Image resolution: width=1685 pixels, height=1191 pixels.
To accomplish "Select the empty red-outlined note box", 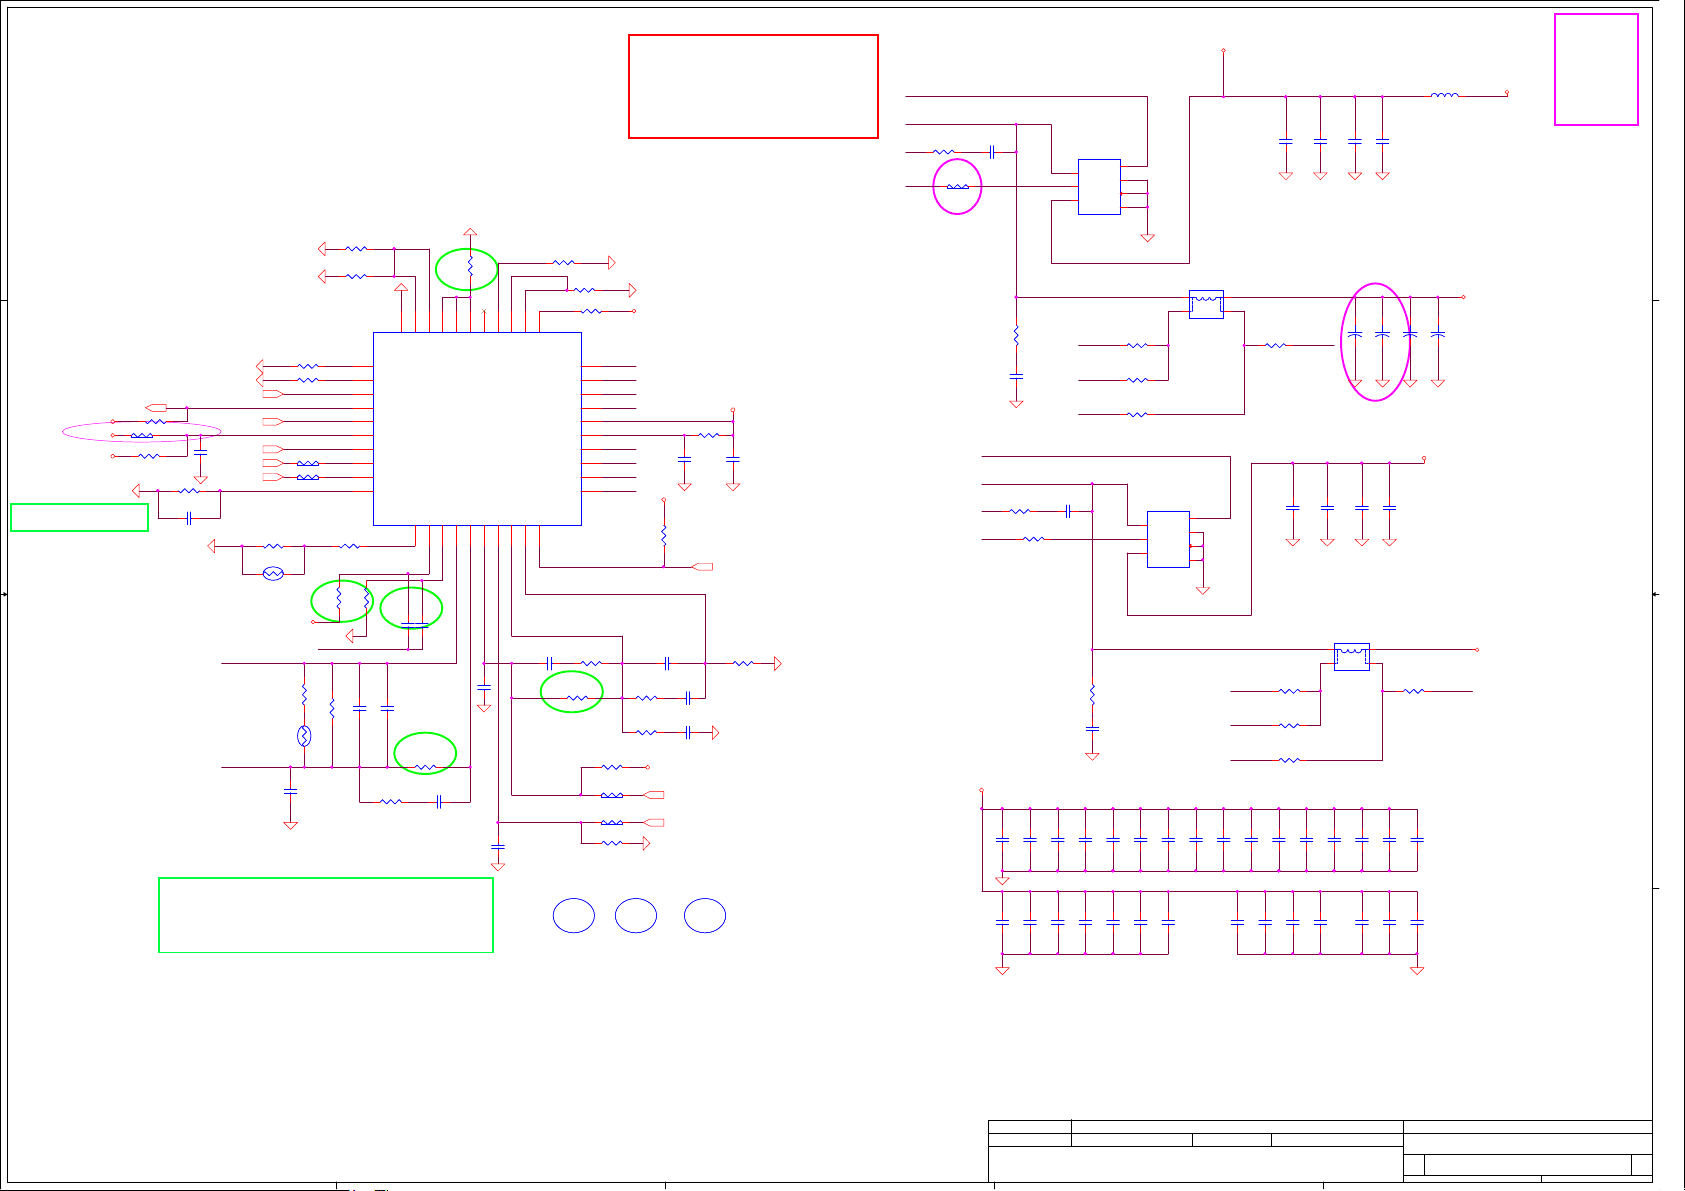I will (x=753, y=86).
